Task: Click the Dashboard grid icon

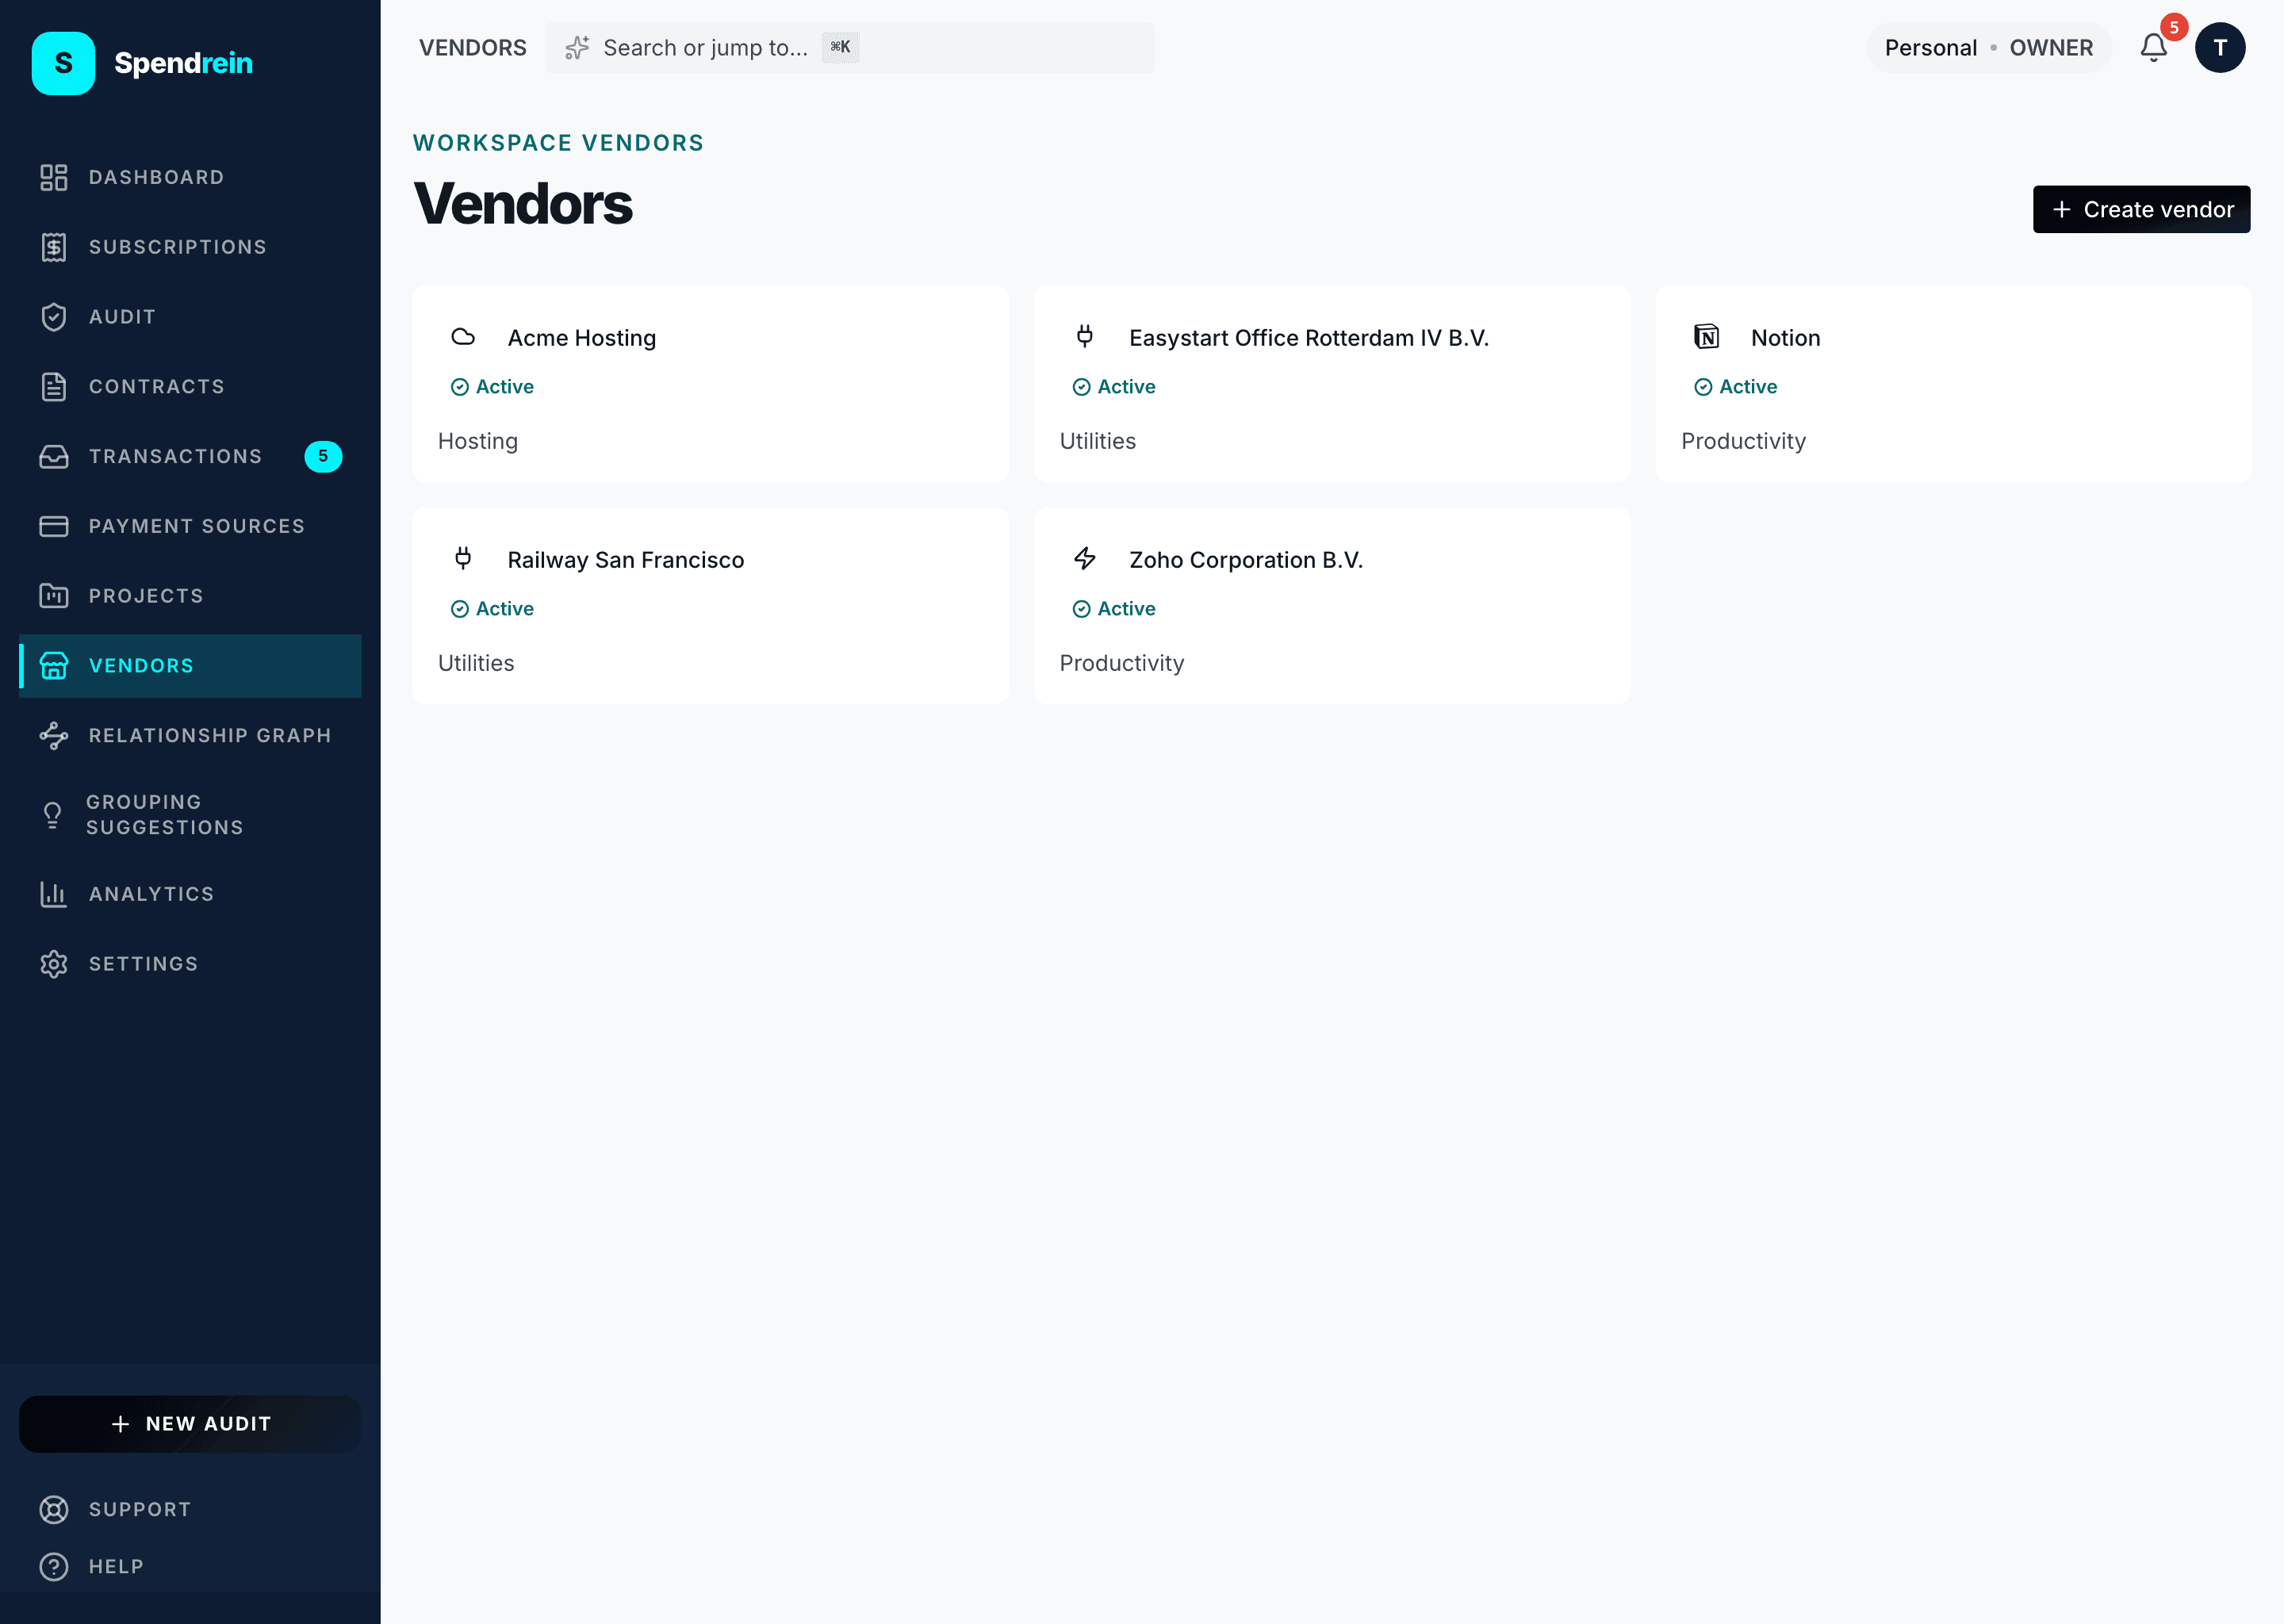Action: coord(54,177)
